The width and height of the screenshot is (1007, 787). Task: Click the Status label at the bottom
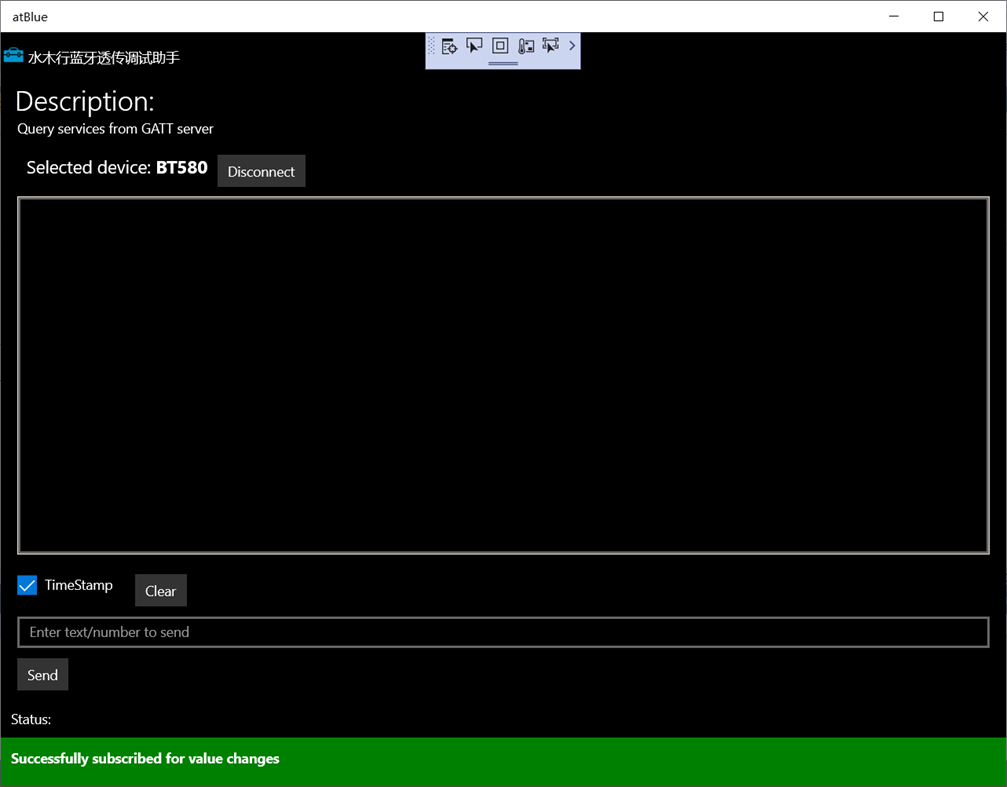[x=29, y=719]
